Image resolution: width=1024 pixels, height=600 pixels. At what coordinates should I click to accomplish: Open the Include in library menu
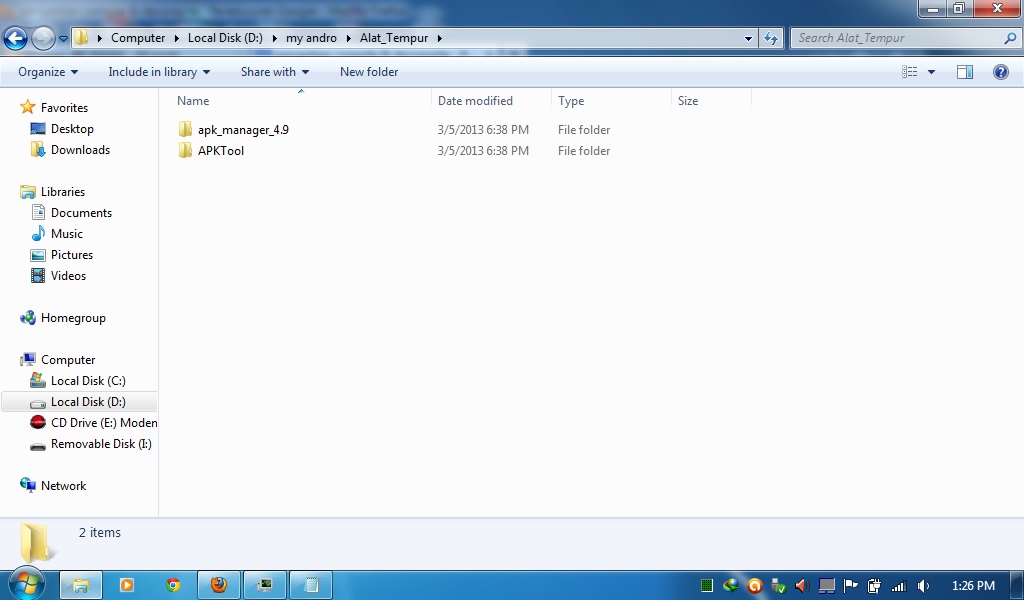159,71
